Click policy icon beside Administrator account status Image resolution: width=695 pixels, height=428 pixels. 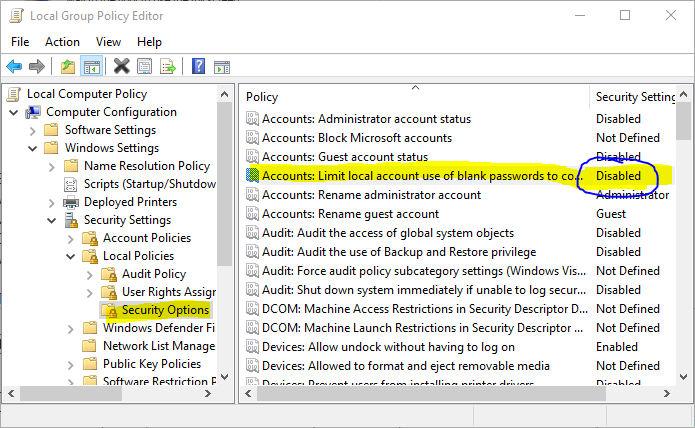coord(252,119)
